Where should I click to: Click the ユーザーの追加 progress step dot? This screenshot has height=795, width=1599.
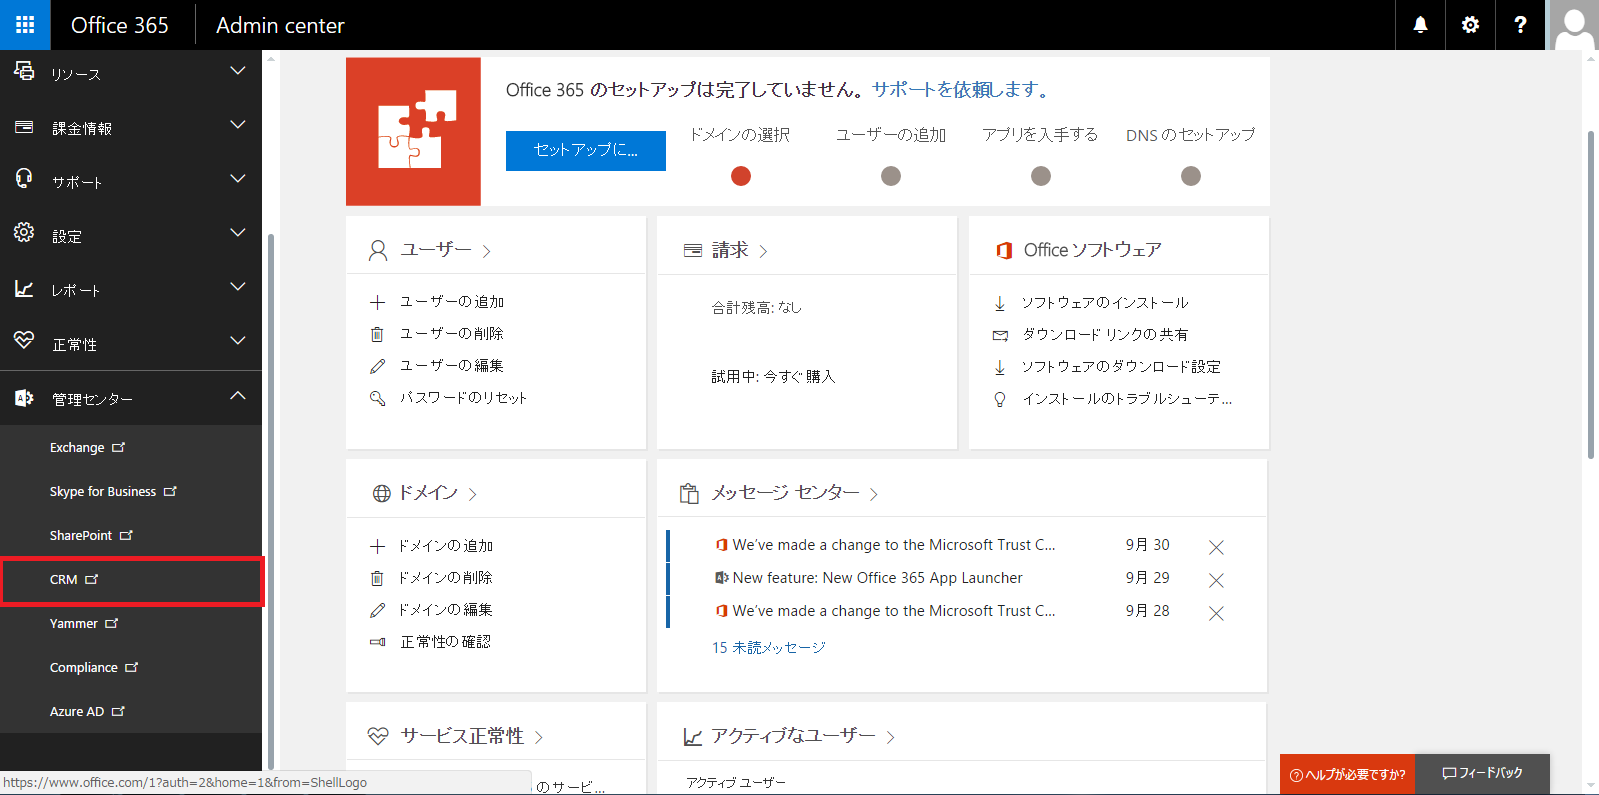tap(891, 176)
